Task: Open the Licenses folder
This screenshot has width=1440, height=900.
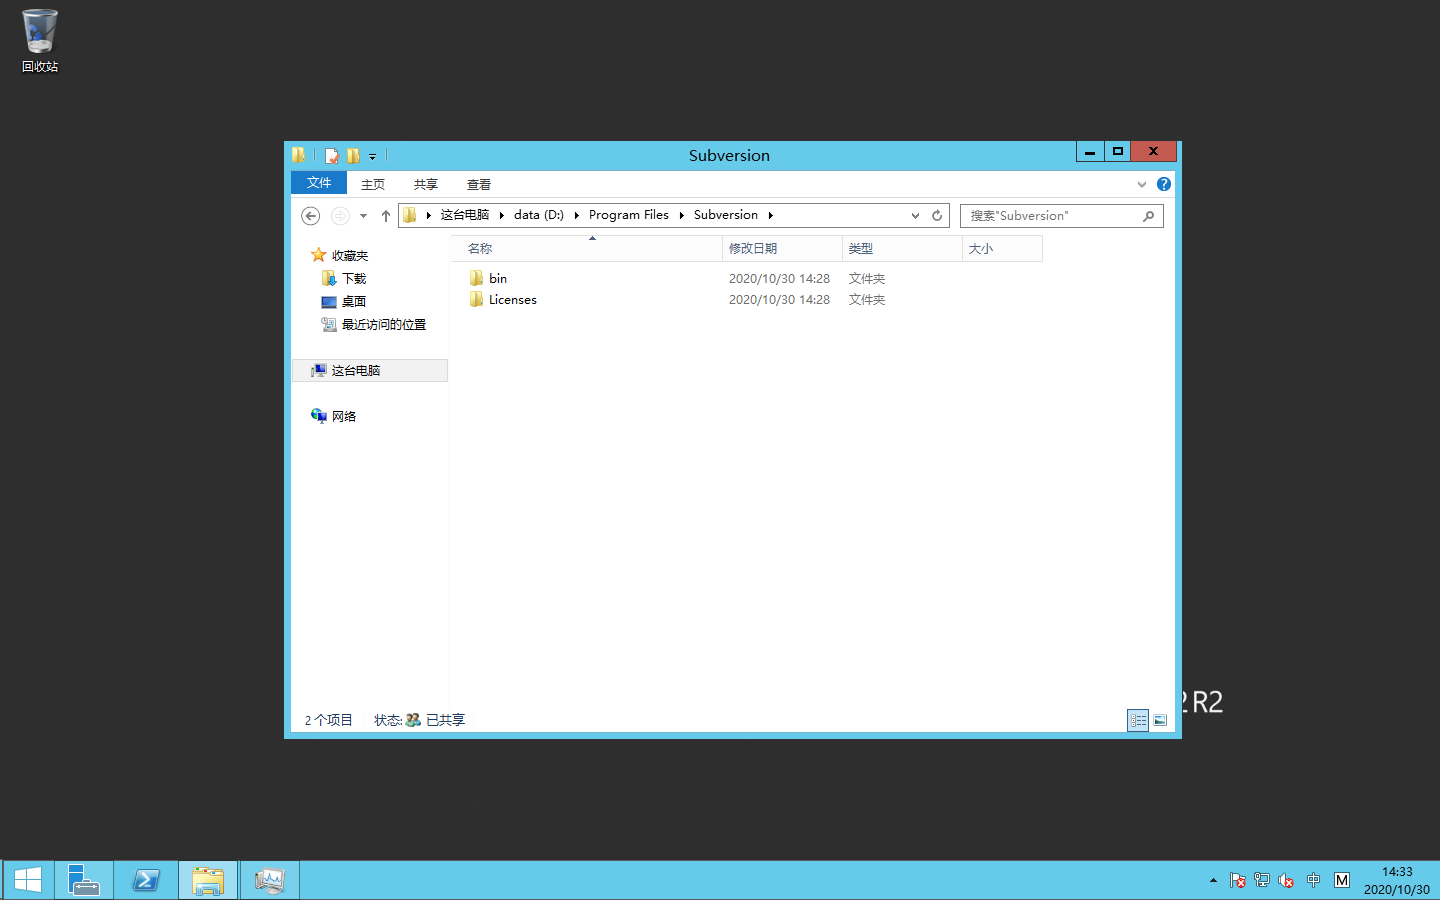Action: [x=511, y=299]
